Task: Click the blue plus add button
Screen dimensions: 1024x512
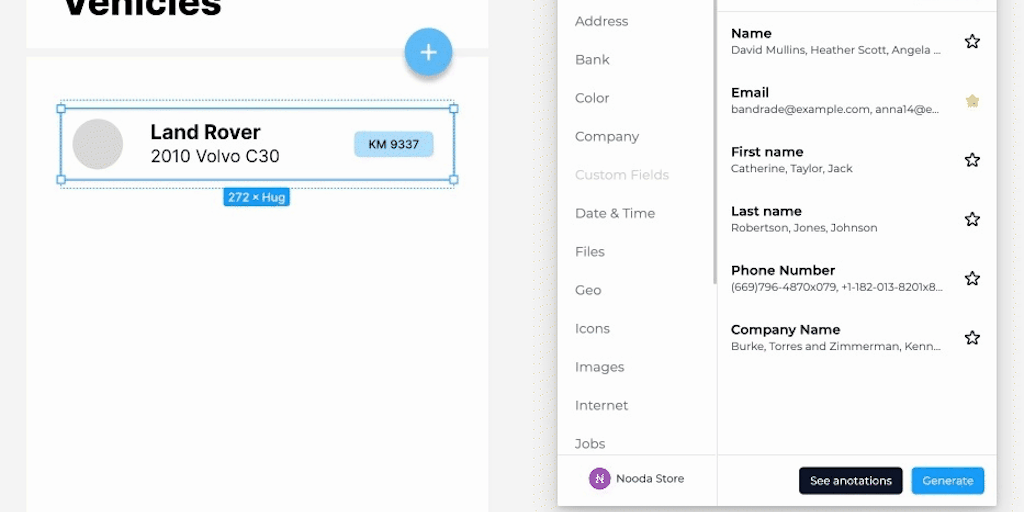Action: (x=428, y=52)
